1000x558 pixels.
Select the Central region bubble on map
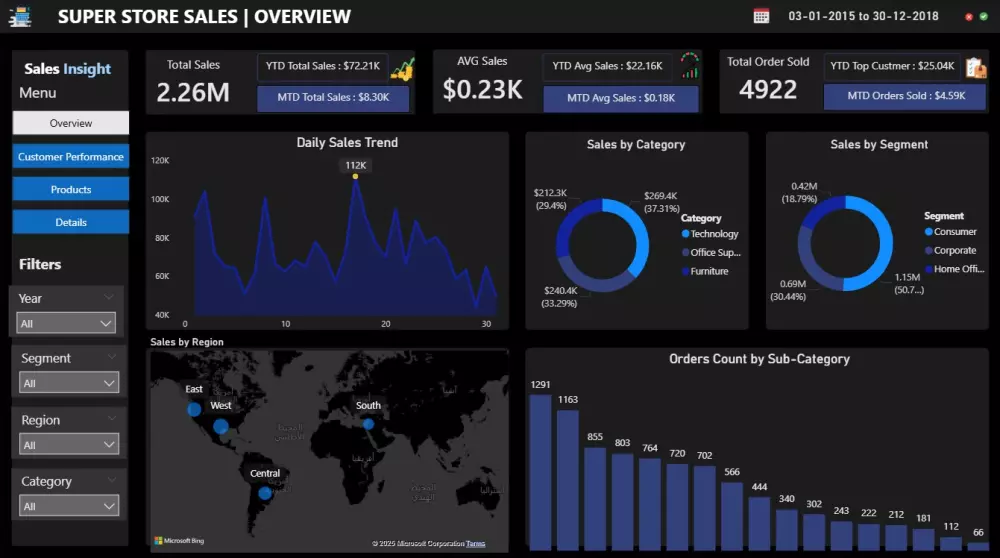(x=265, y=493)
